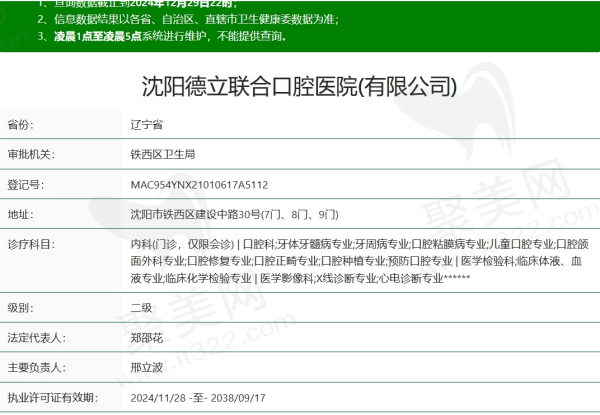Select registration number MAC954YNX21010617A5112
Viewport: 600px width, 415px height.
pyautogui.click(x=199, y=185)
